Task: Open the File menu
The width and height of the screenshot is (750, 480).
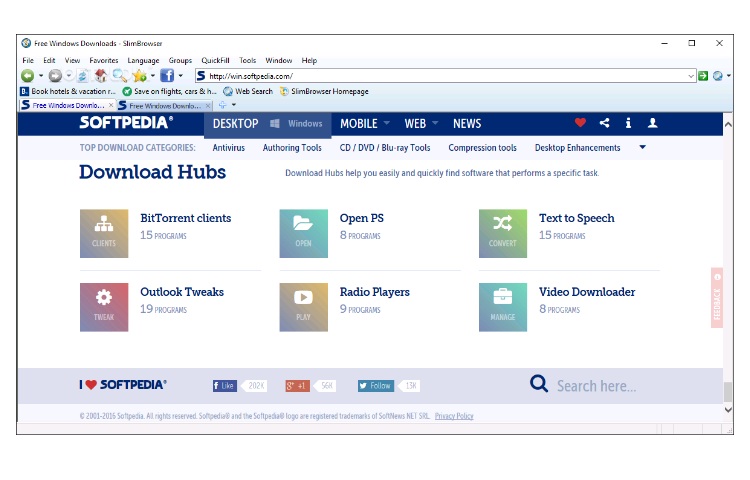Action: [28, 60]
